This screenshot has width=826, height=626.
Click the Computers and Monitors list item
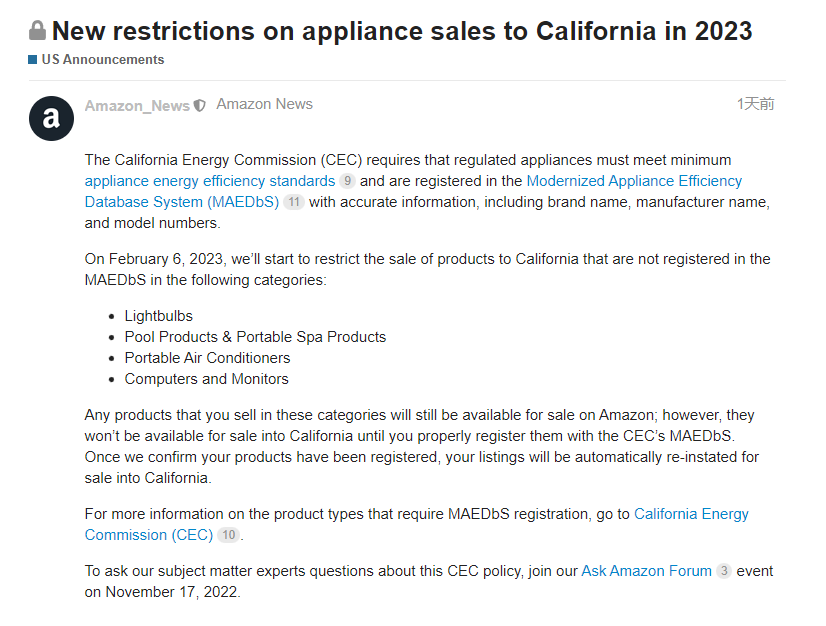[206, 379]
